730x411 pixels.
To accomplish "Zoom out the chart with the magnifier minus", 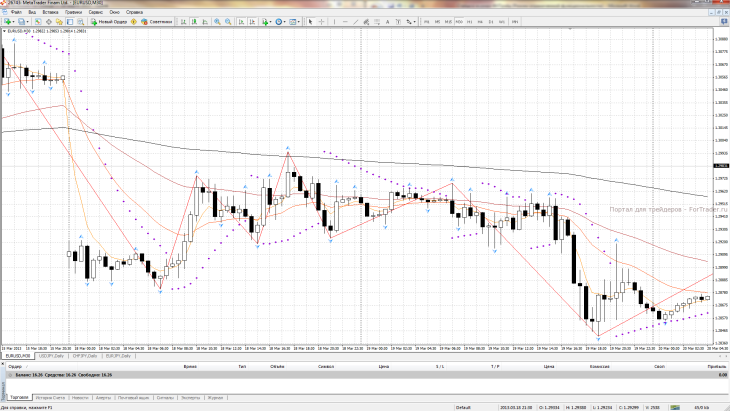I will click(228, 21).
